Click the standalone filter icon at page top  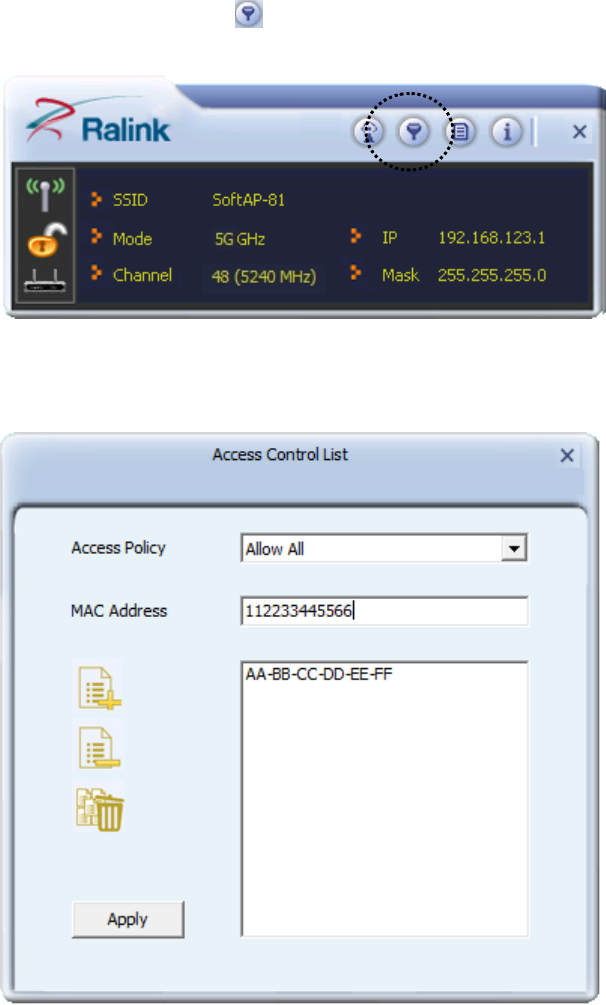pos(249,13)
